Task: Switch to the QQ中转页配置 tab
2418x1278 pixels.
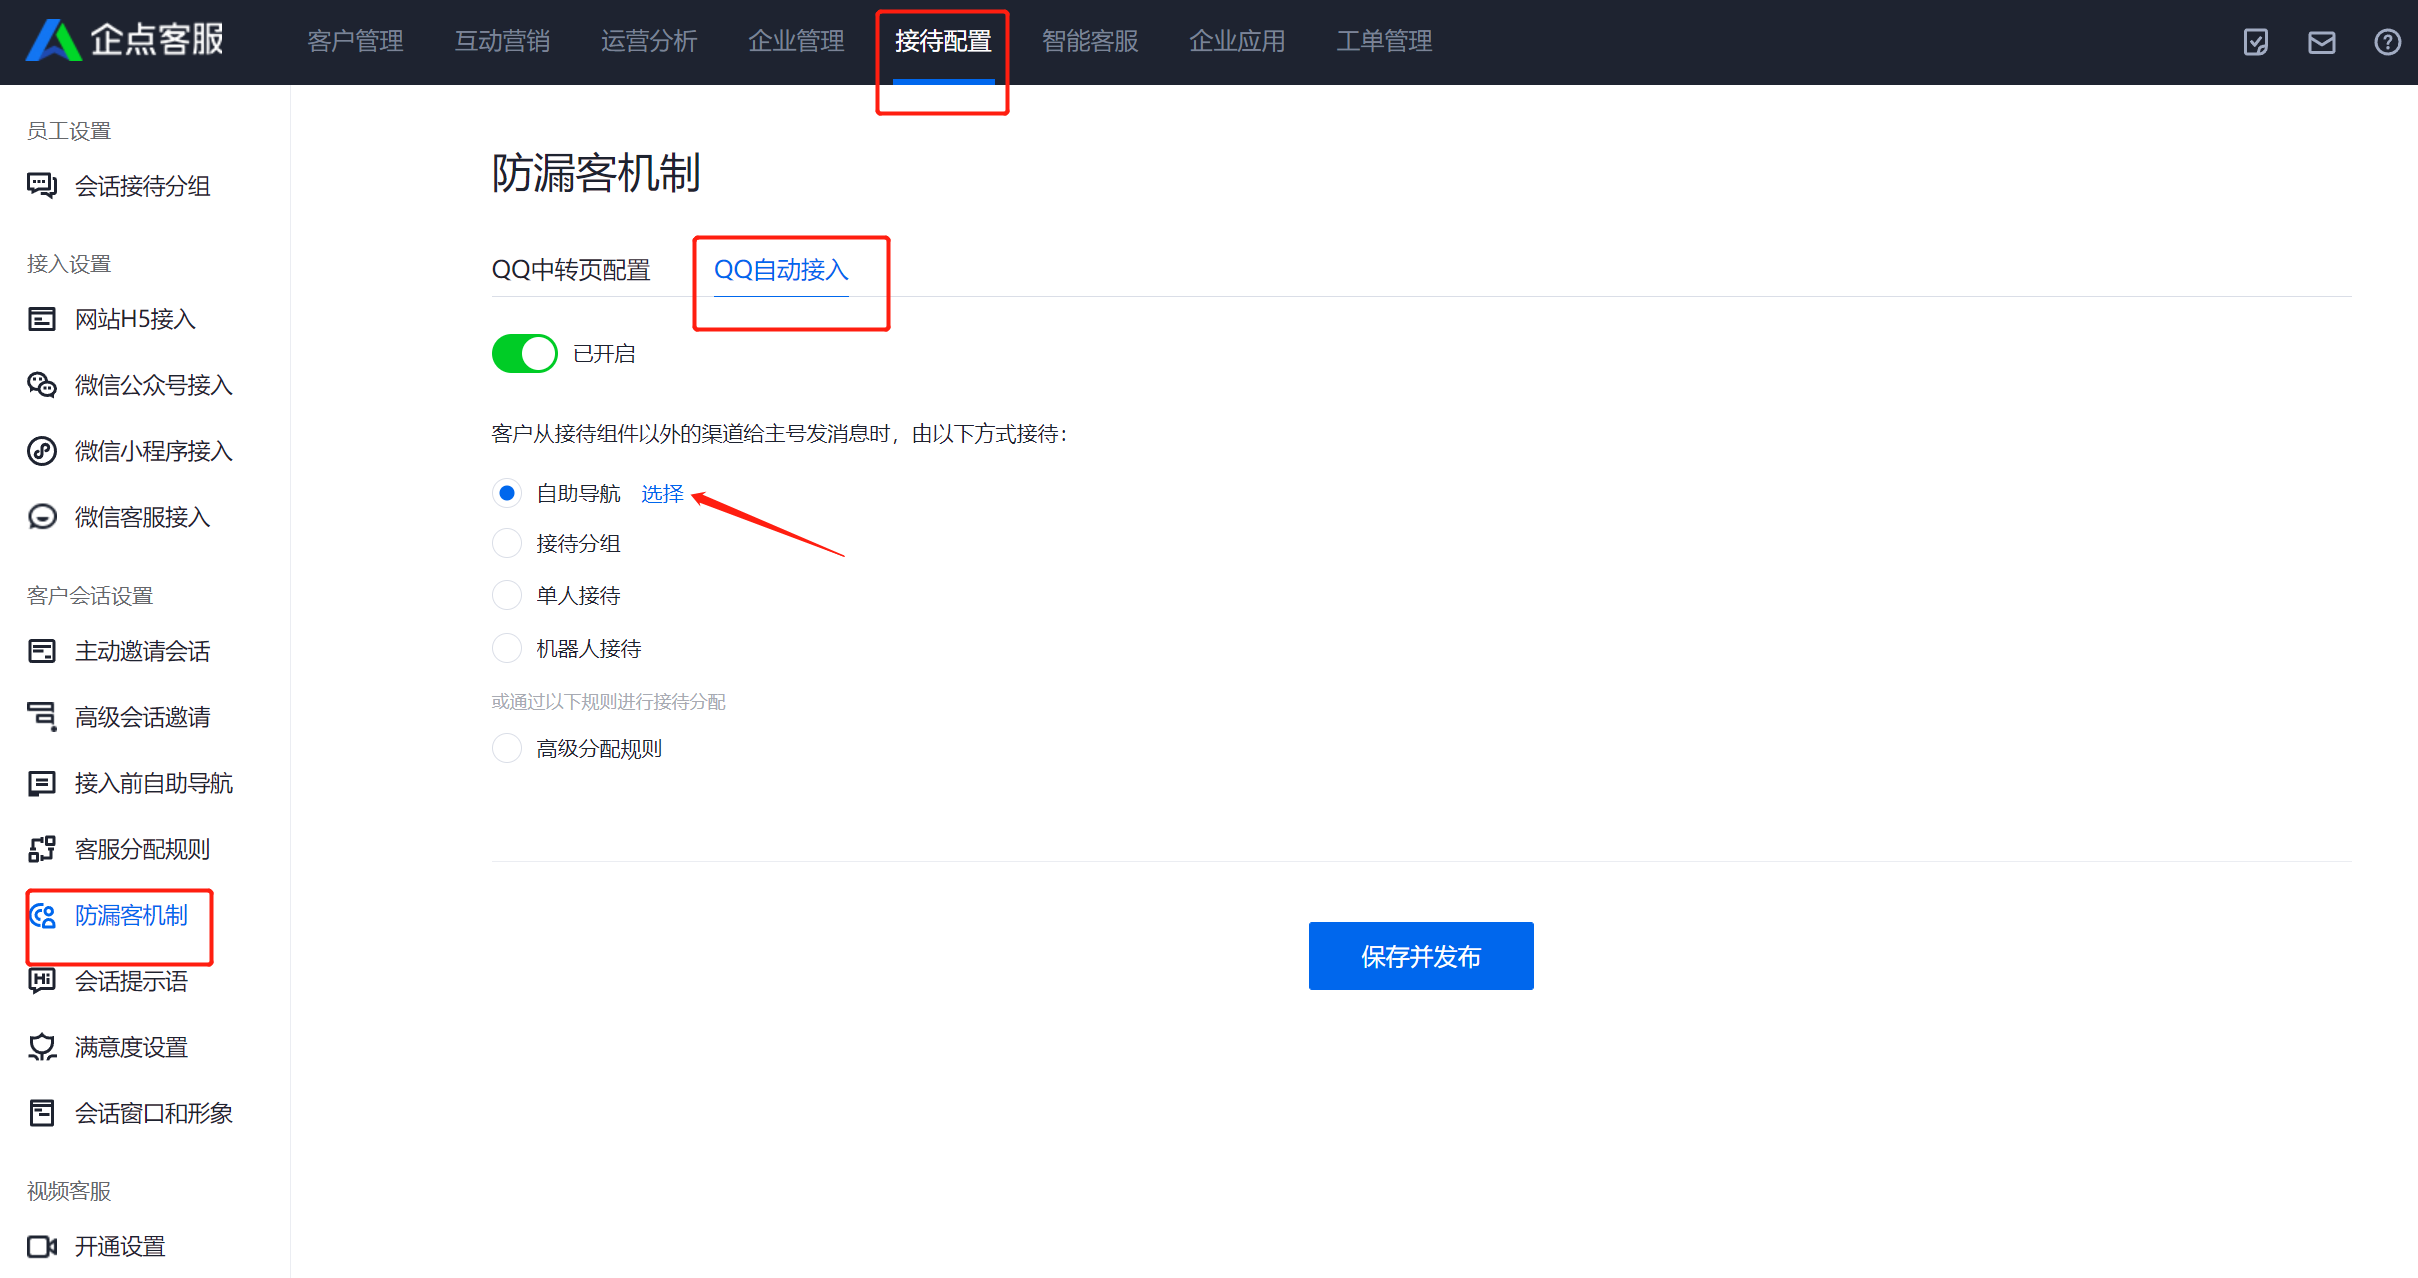Action: point(571,270)
